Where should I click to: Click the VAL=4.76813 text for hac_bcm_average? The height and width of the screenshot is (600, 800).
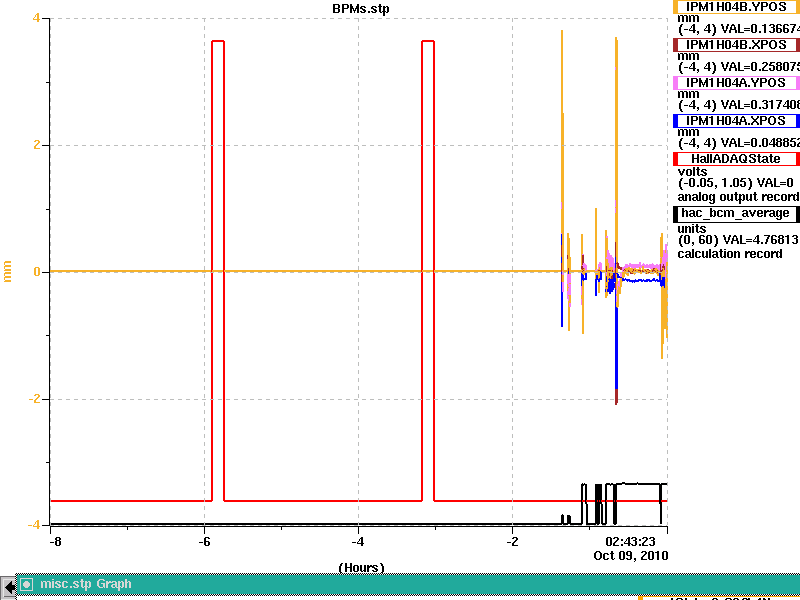click(x=757, y=240)
